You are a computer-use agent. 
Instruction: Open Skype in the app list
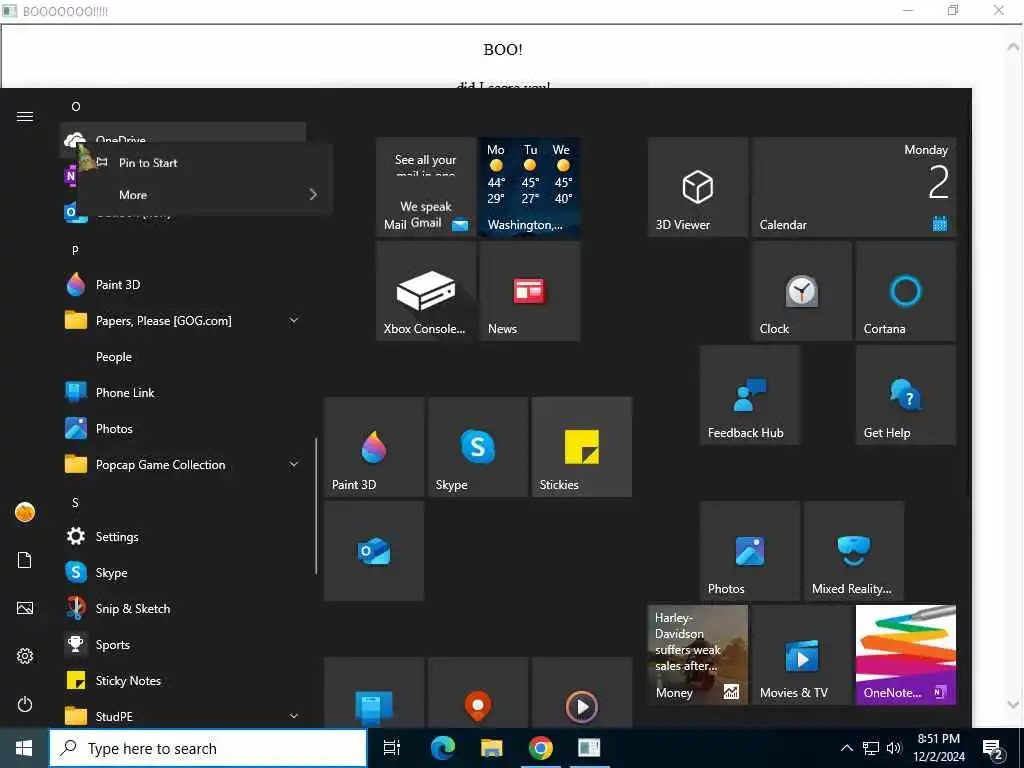tap(183, 573)
